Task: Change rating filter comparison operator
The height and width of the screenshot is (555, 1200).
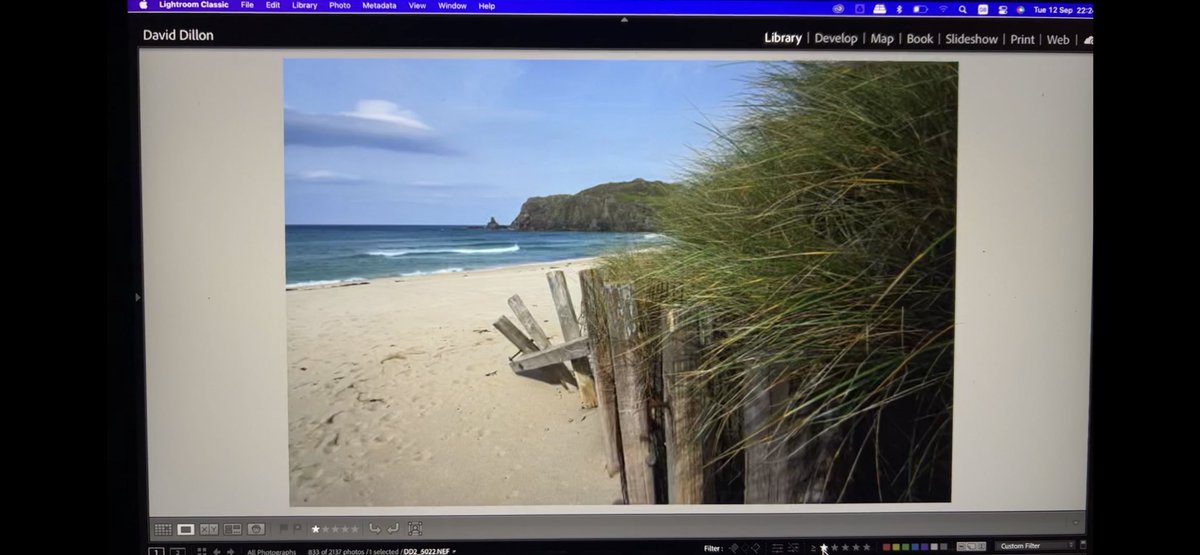Action: pos(814,548)
